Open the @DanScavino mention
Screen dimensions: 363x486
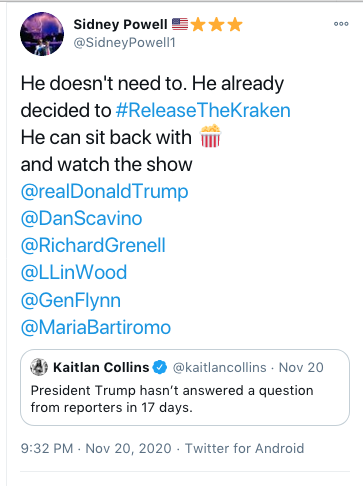(82, 219)
